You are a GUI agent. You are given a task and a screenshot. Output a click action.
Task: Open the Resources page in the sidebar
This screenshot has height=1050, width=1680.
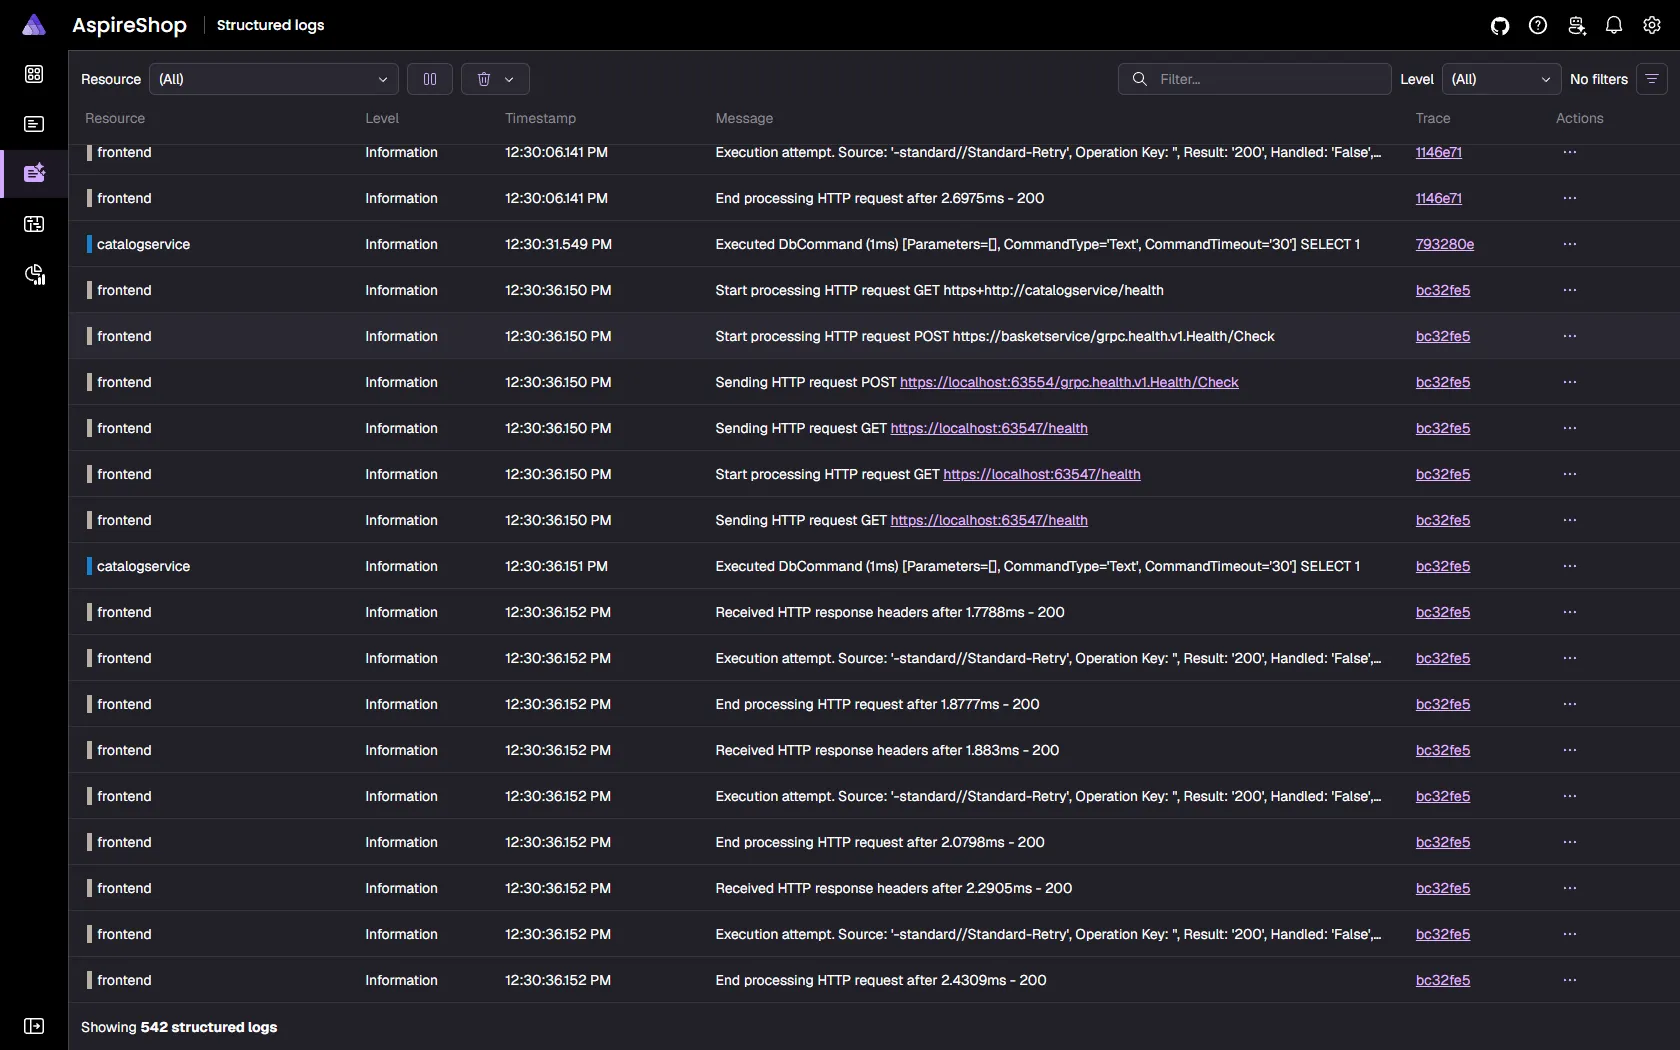34,74
